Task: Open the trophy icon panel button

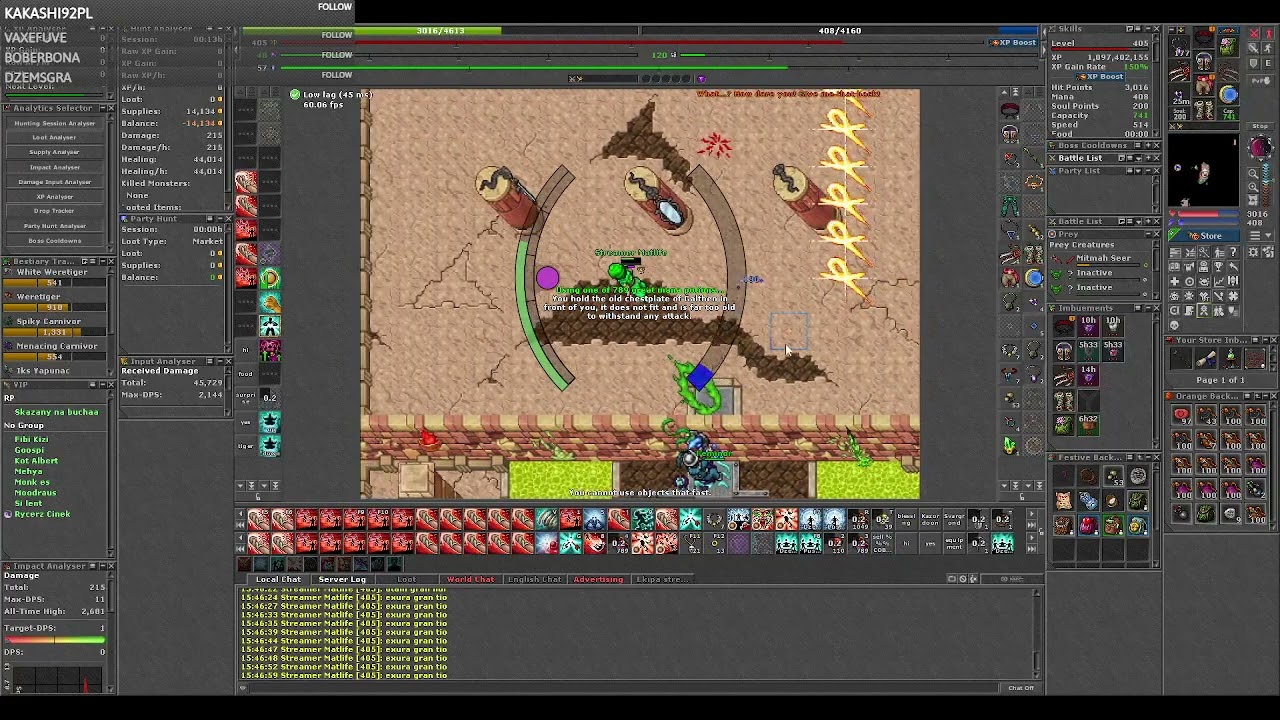Action: point(1218,266)
